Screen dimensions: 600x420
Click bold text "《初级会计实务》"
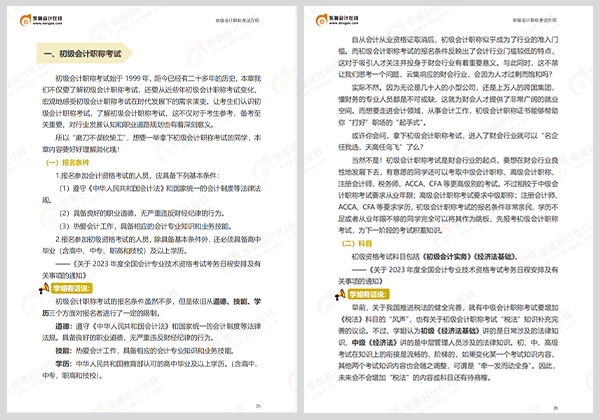(x=448, y=257)
